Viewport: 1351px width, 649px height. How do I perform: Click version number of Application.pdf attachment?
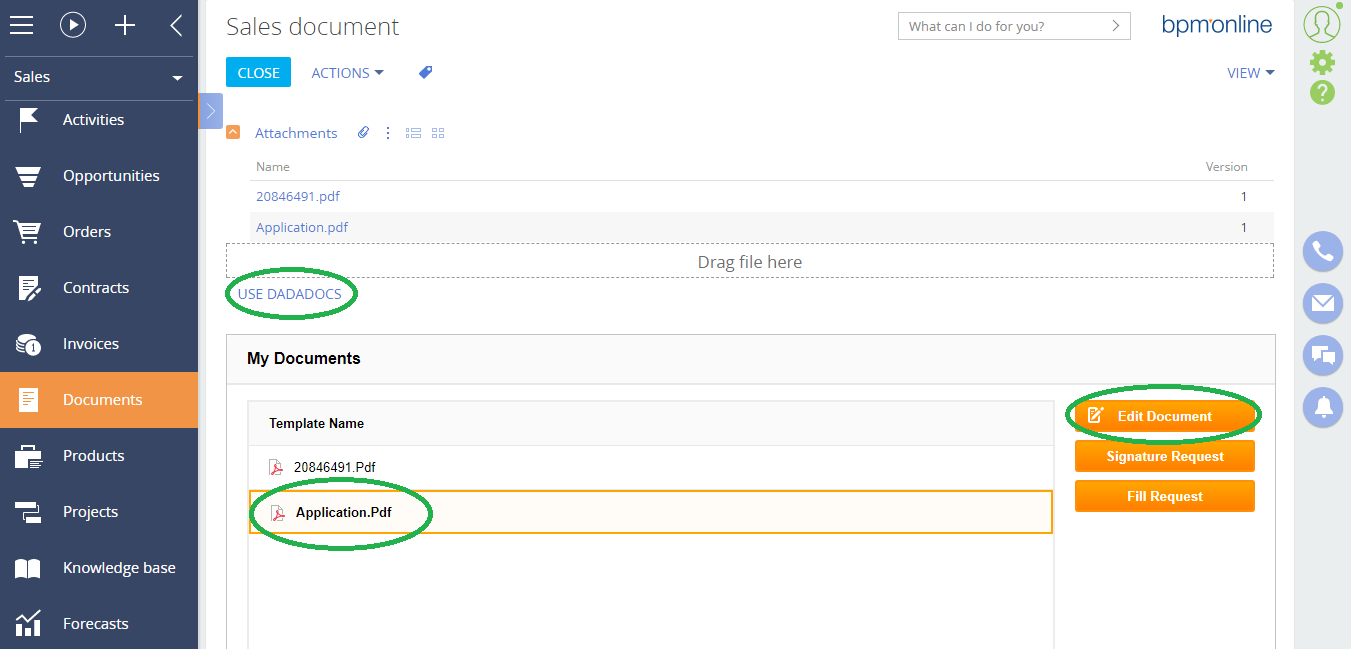coord(1244,227)
